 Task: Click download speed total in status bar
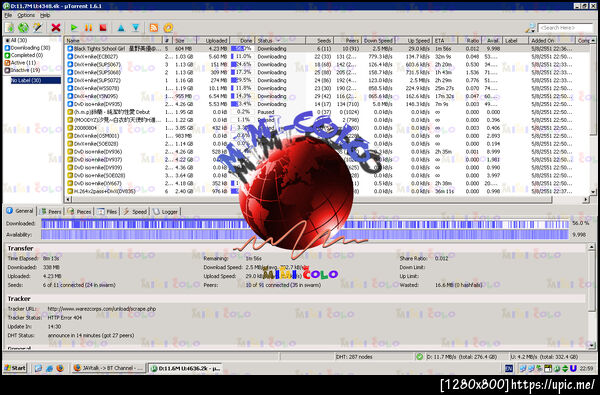coord(462,357)
